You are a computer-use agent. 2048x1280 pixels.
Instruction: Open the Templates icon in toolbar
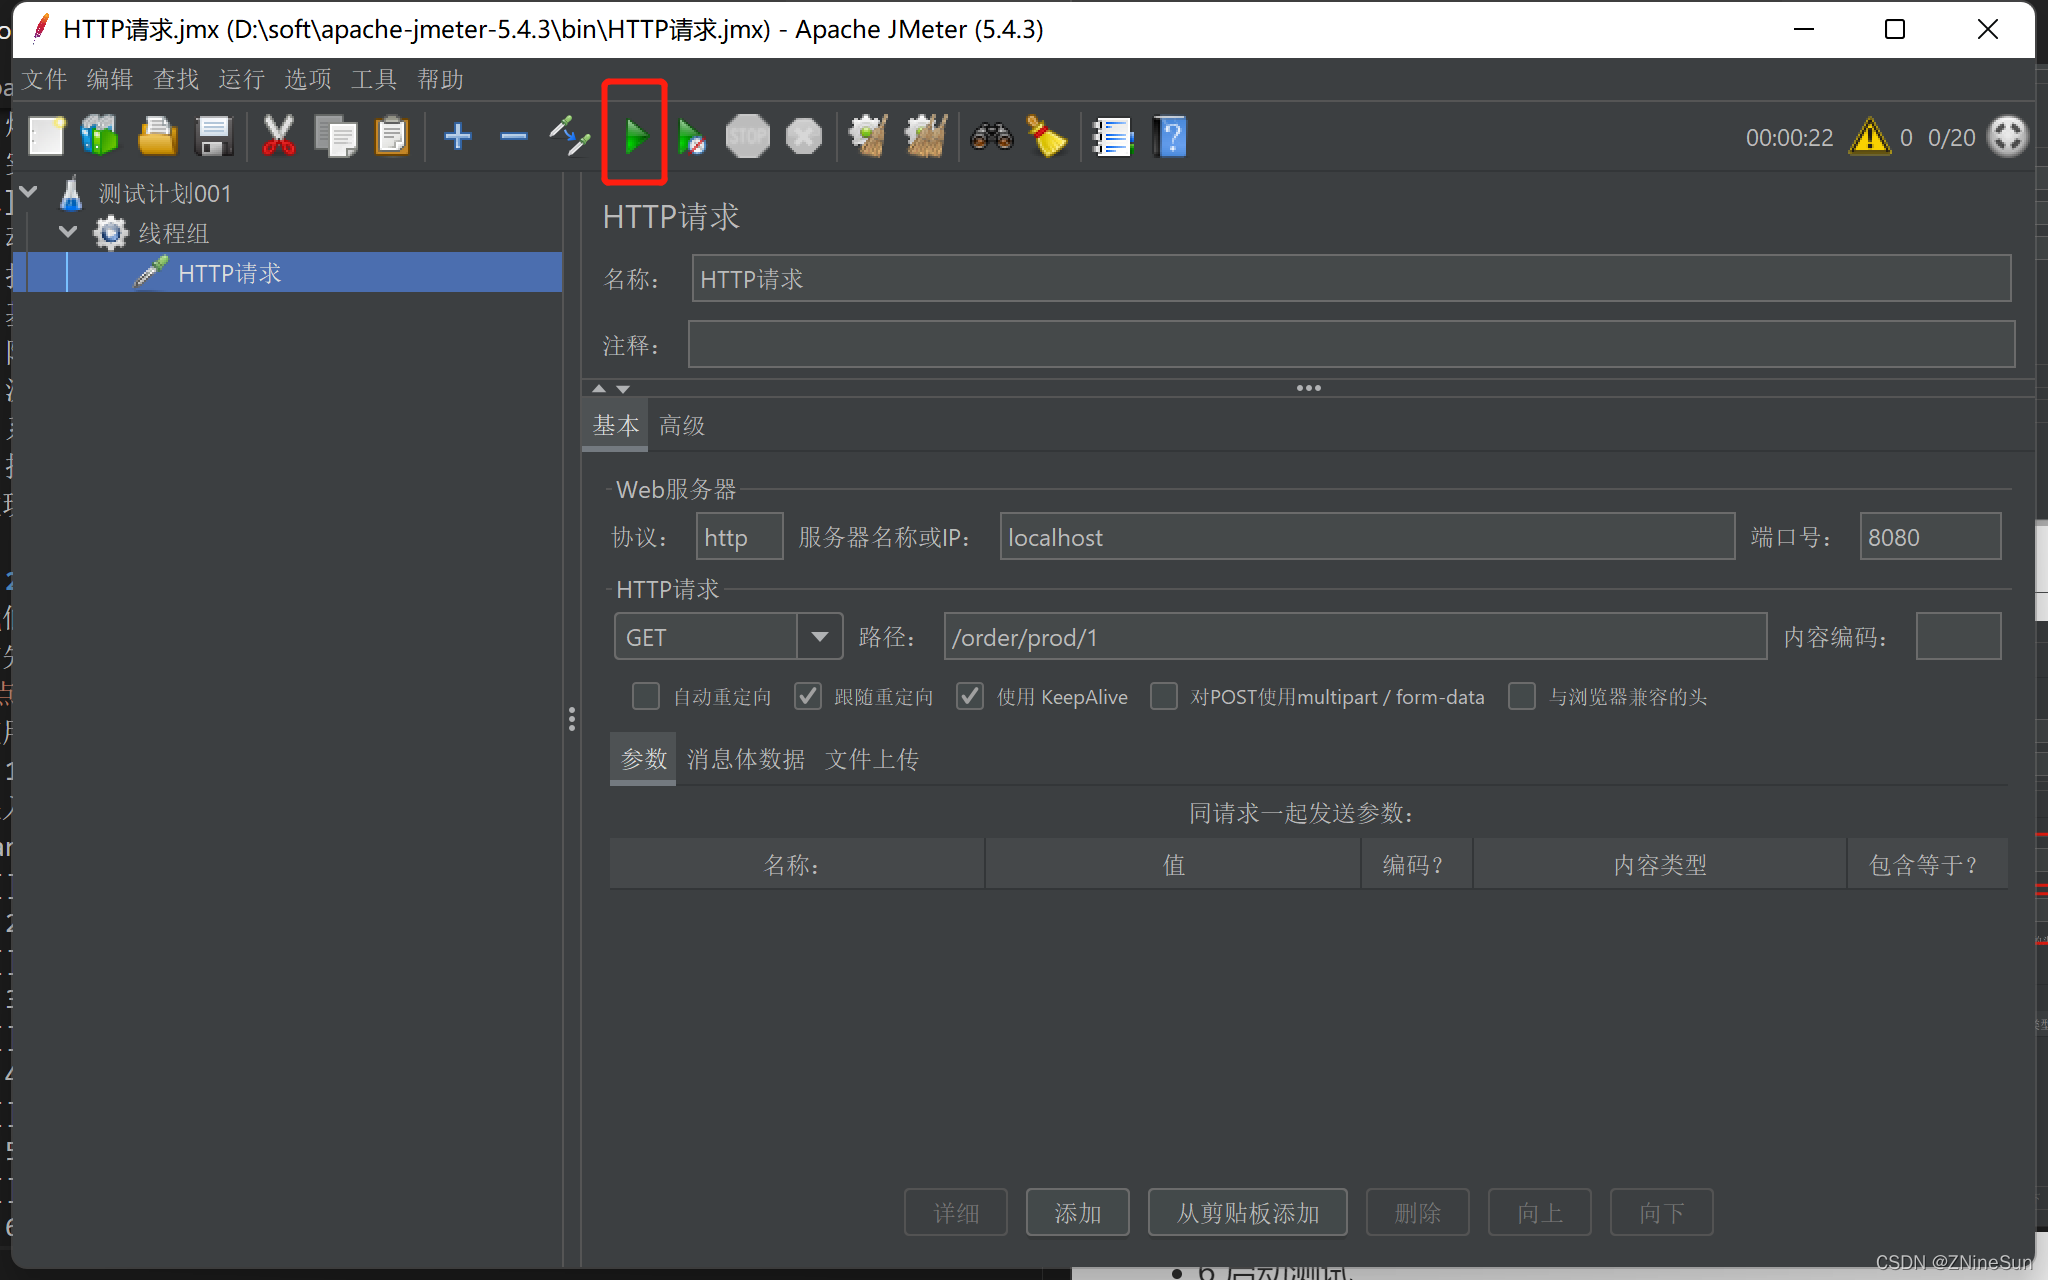click(100, 136)
